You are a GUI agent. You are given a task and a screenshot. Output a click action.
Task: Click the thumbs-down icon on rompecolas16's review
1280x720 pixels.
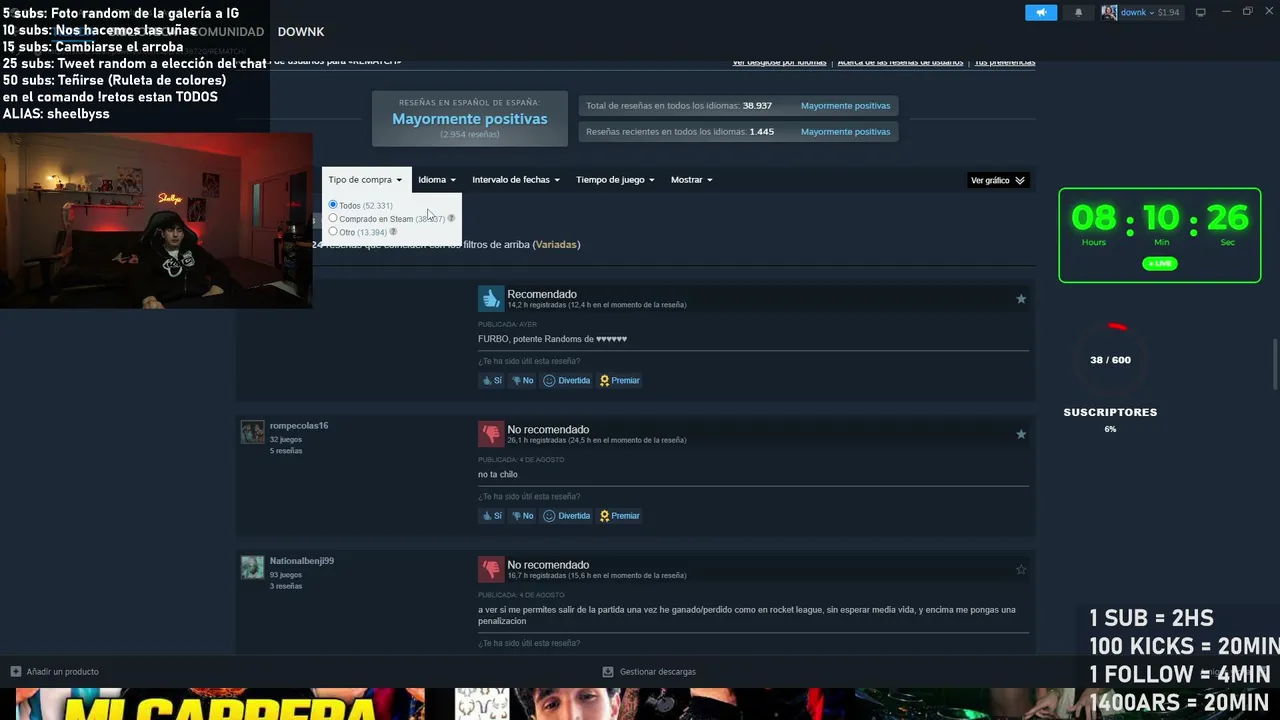pos(490,434)
